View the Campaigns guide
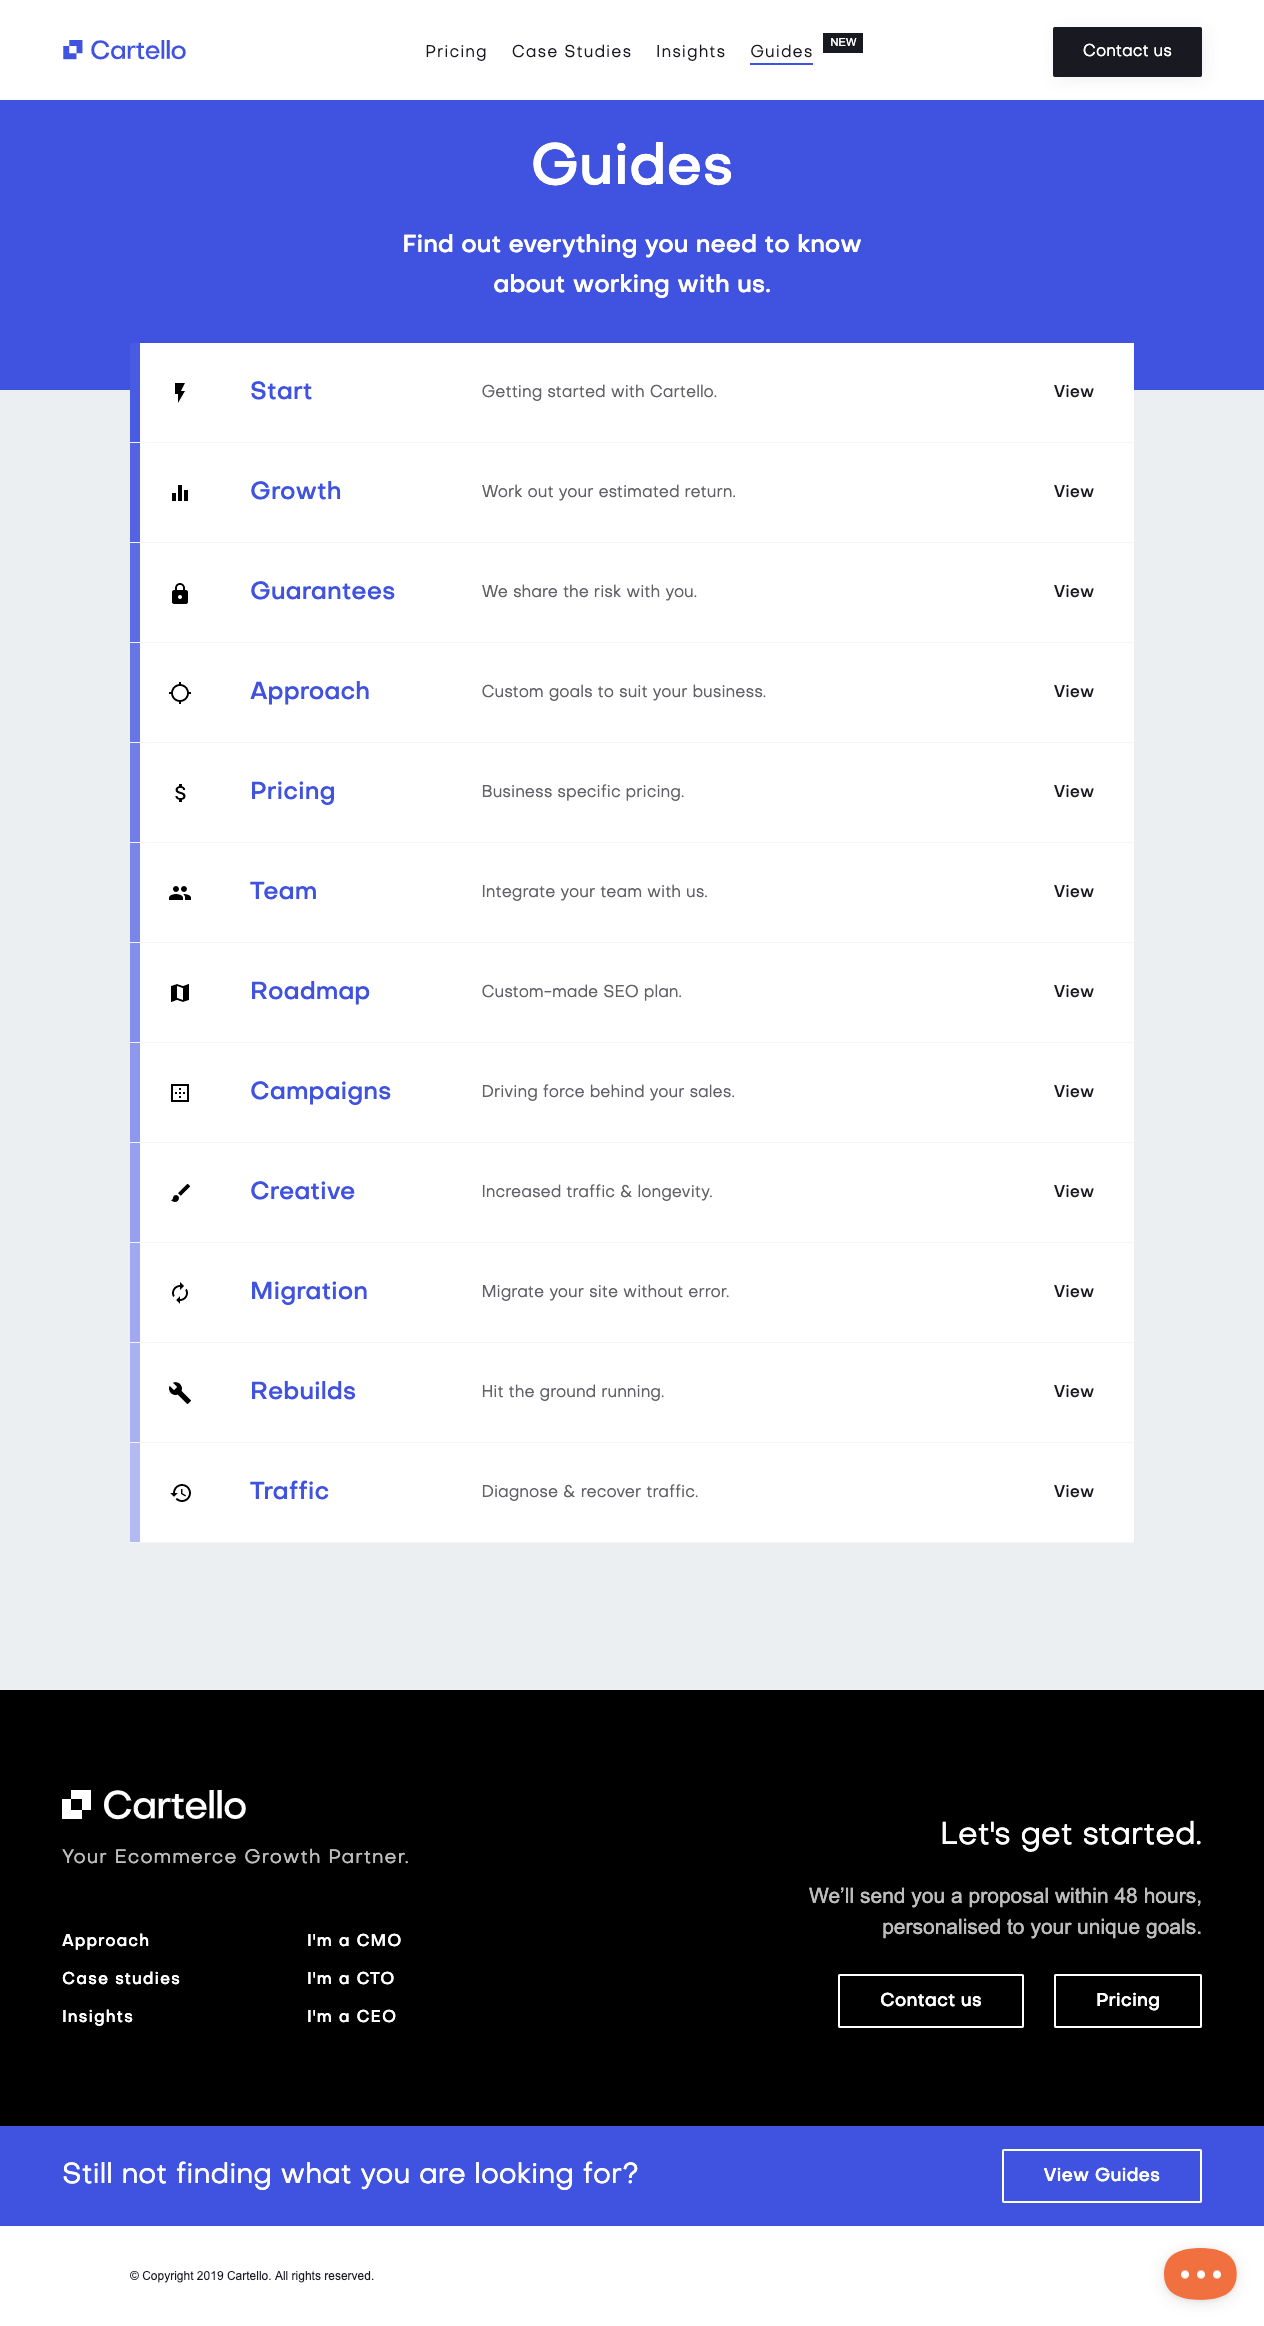Viewport: 1264px width, 2326px height. (1073, 1091)
